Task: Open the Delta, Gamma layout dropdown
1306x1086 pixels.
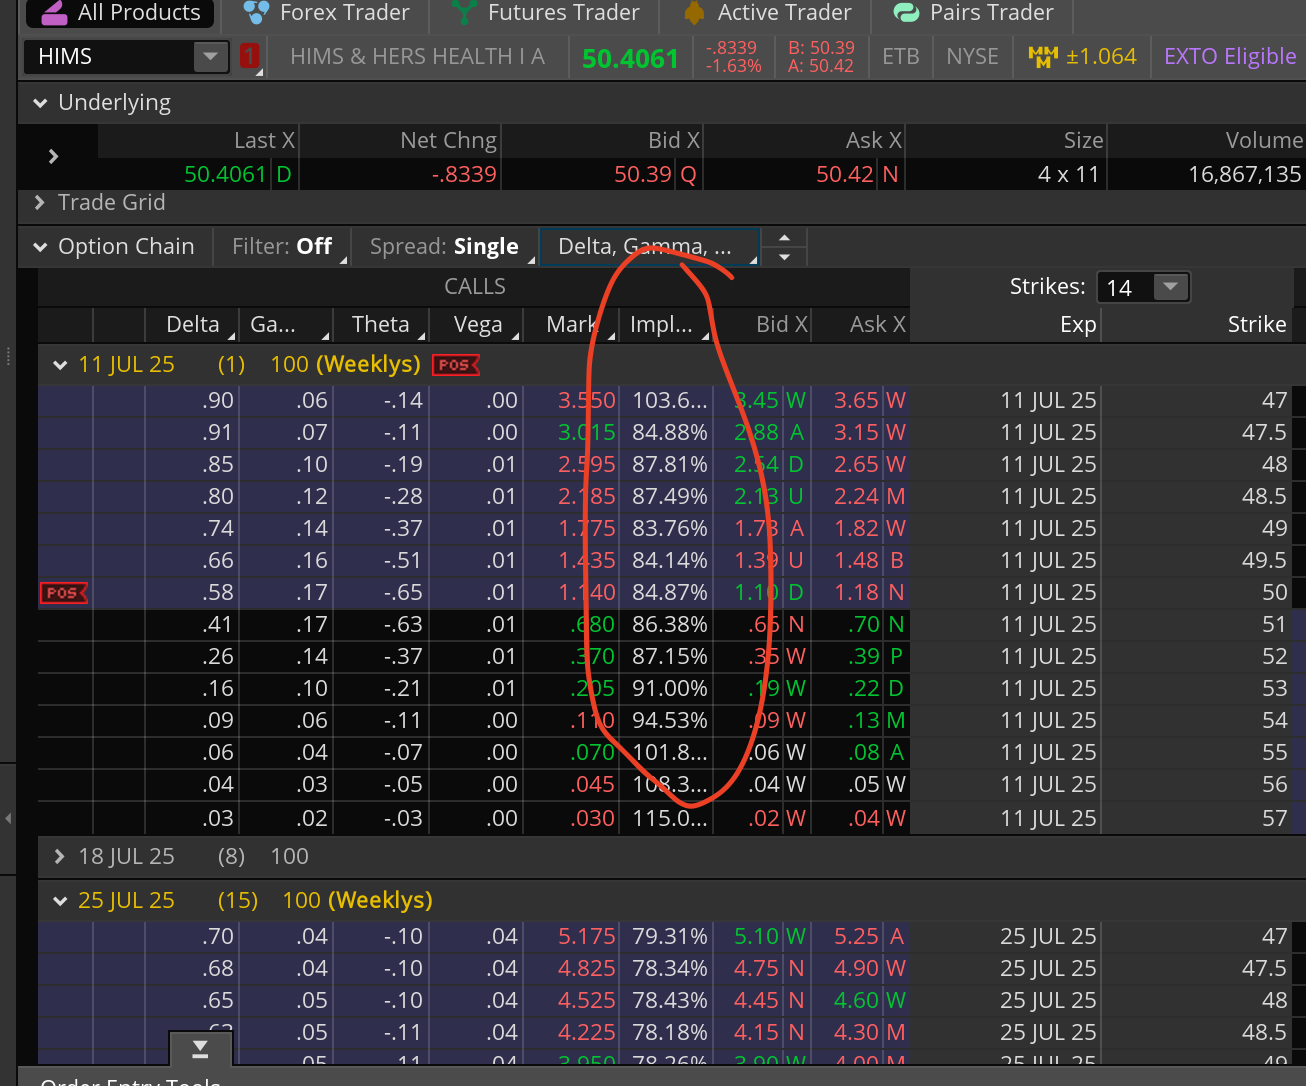Action: [x=650, y=247]
